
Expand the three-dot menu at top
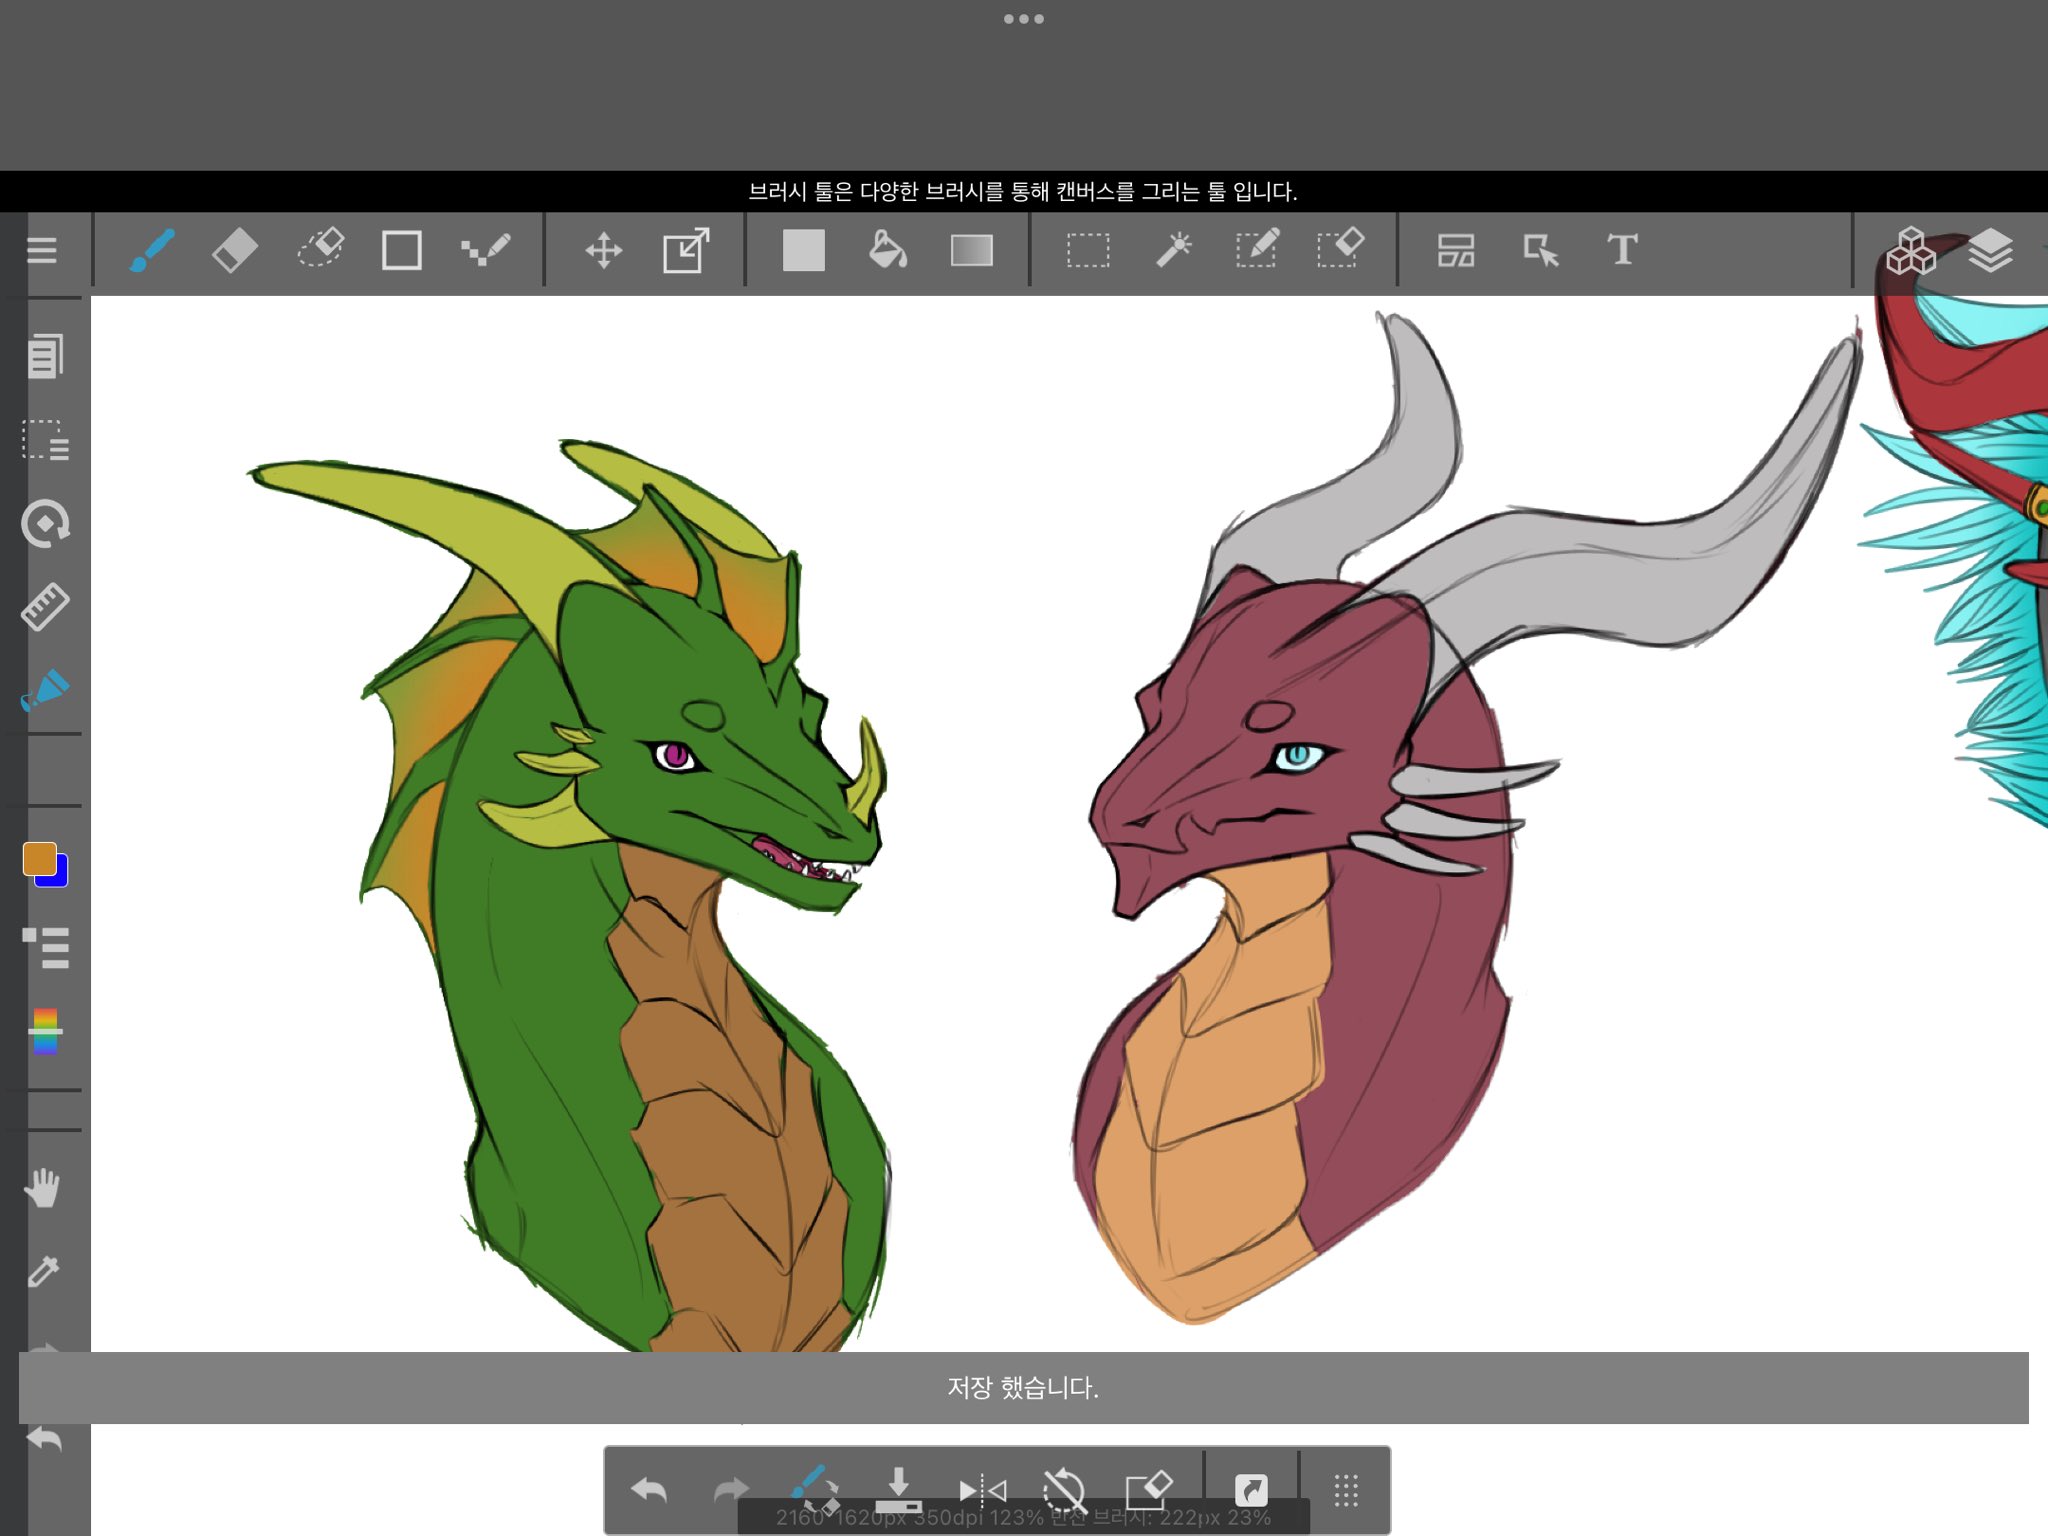1023,19
